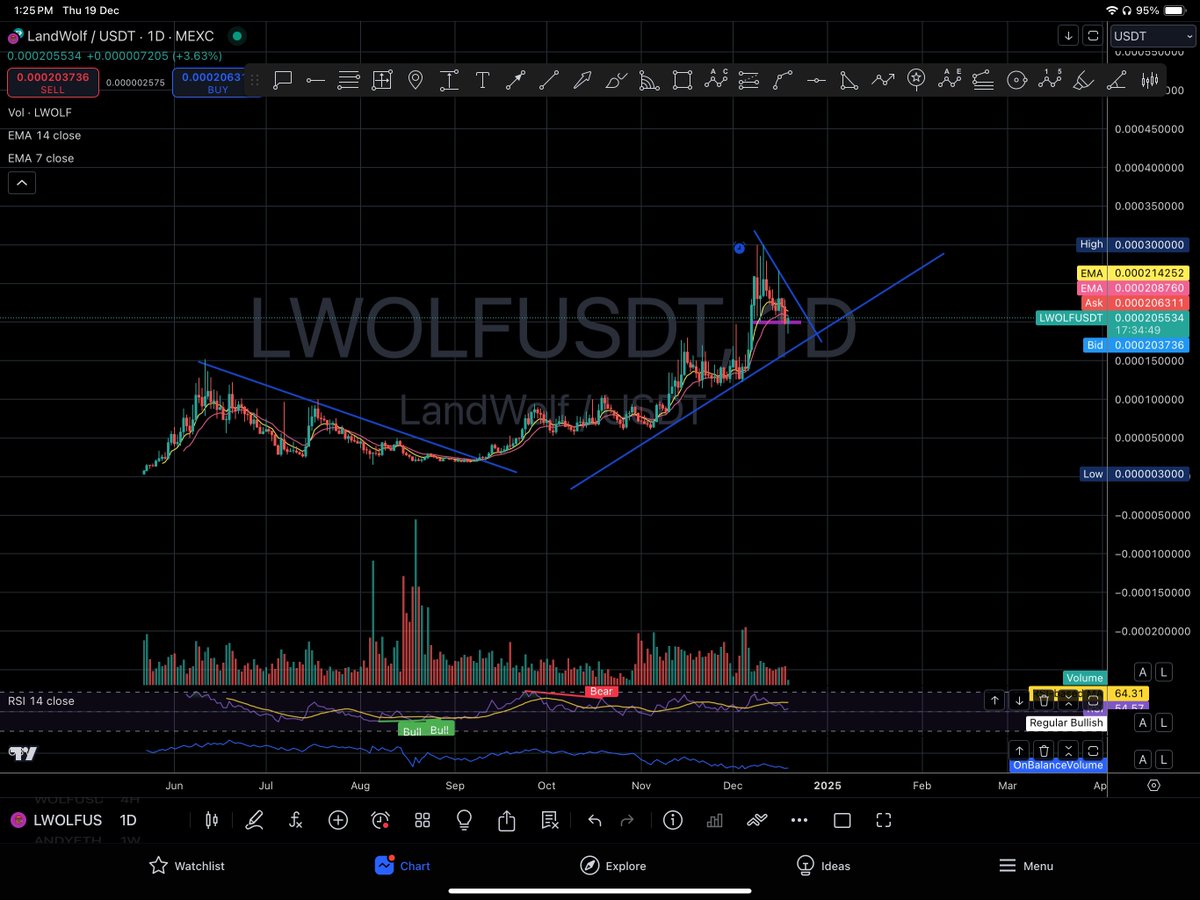The image size is (1200, 900).
Task: Select the eraser tool in drawing toolbar
Action: 1083,80
